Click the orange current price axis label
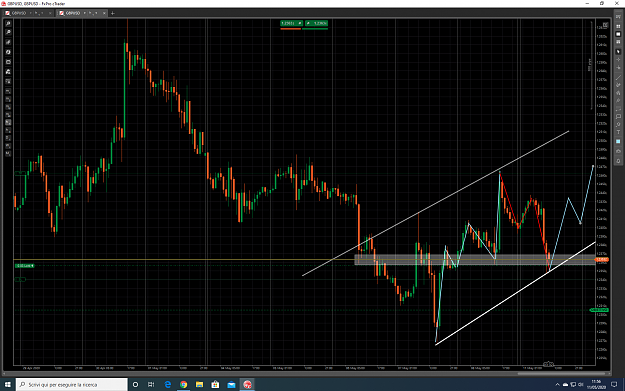The height and width of the screenshot is (391, 625). click(x=602, y=259)
